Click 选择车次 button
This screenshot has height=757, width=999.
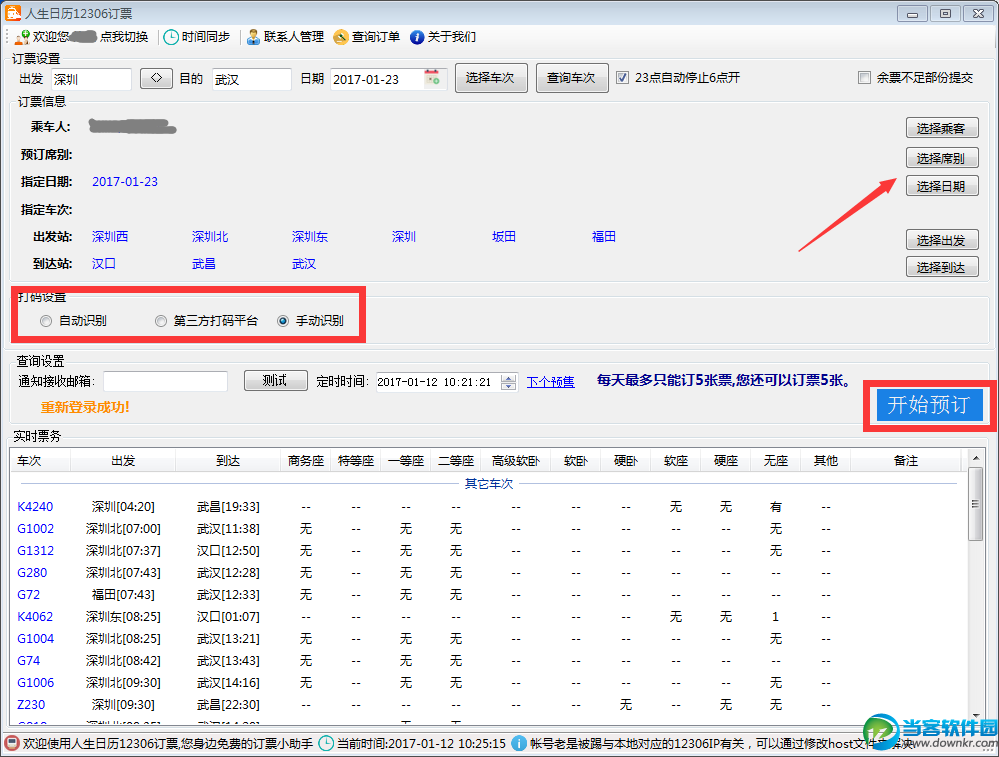point(491,78)
